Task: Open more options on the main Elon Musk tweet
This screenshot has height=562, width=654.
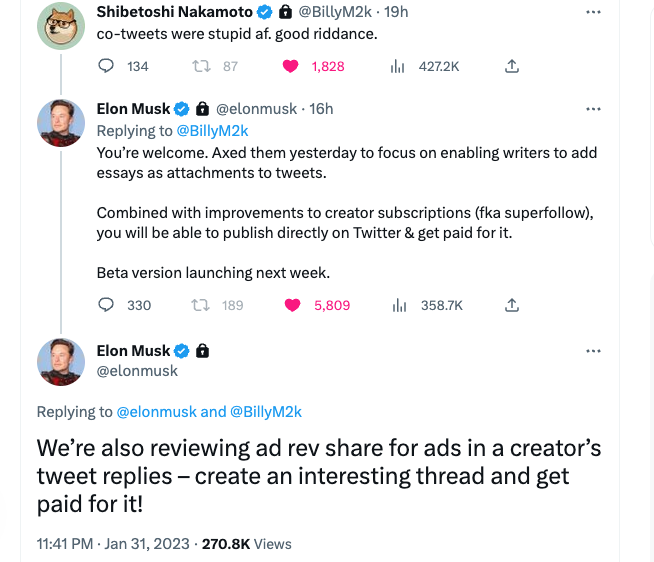Action: [593, 351]
